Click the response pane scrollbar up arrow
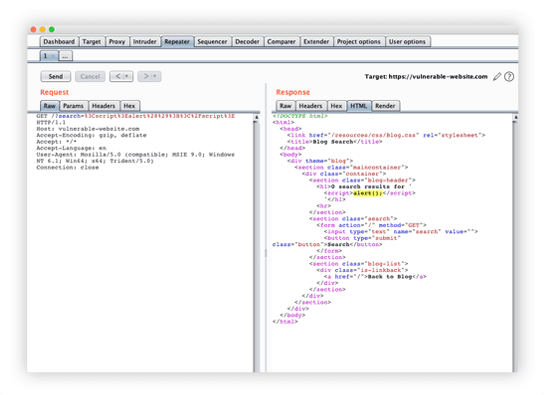The width and height of the screenshot is (544, 395). pos(516,118)
